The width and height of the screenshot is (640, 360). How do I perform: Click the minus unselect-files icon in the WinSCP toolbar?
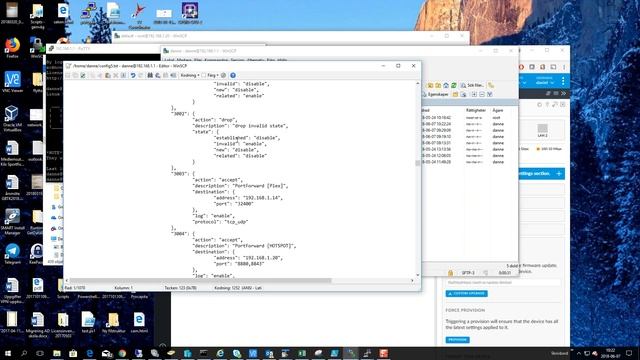(x=482, y=94)
